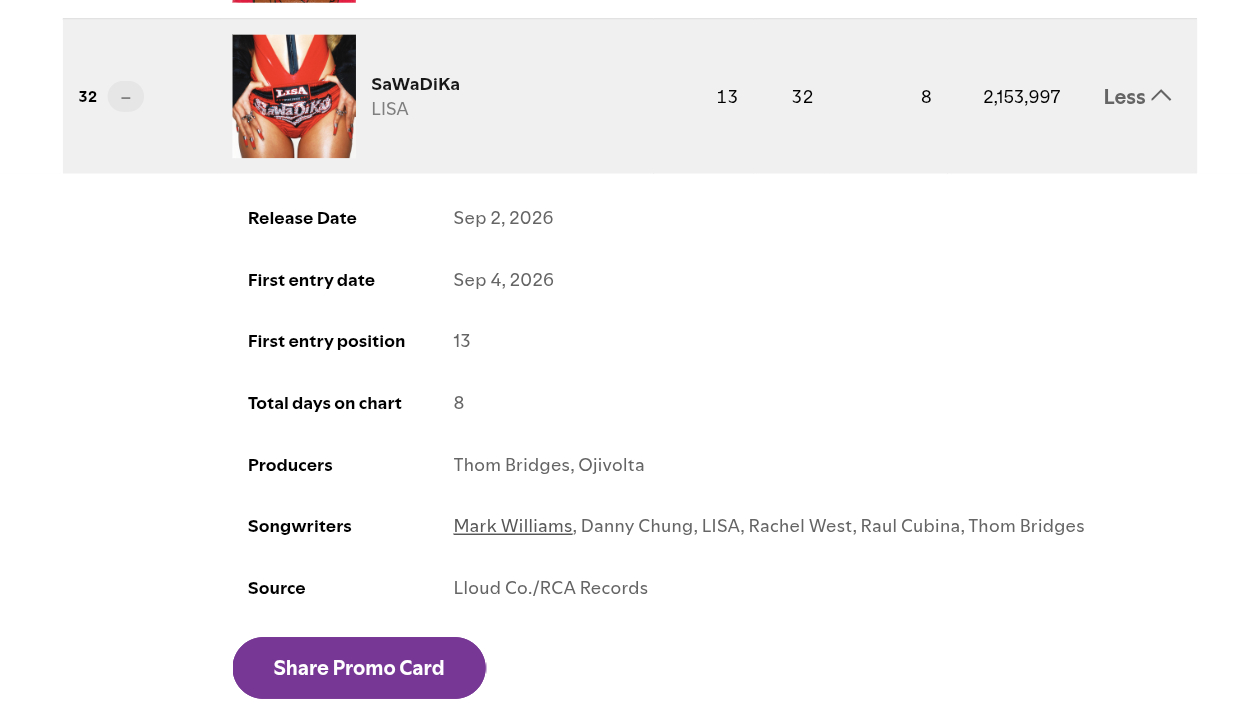Viewport: 1260px width, 717px height.
Task: Select the source Lloud Co./RCA Records
Action: (551, 588)
